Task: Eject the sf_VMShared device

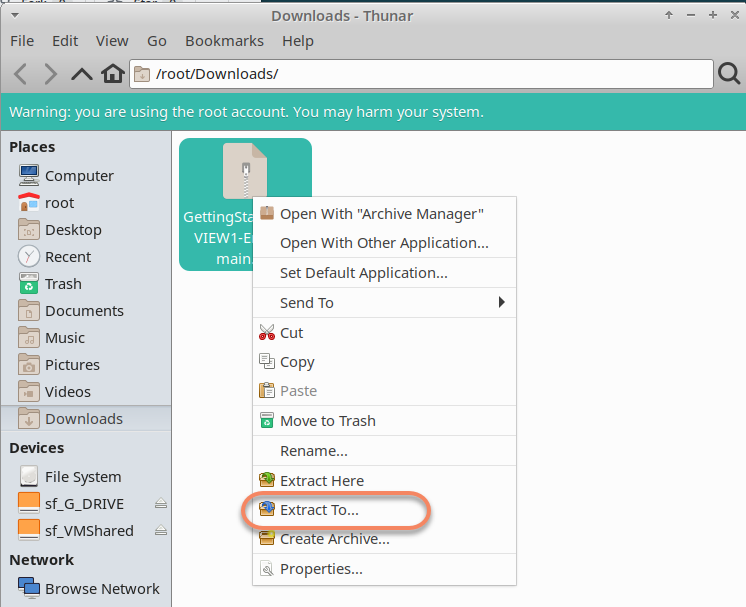Action: point(161,530)
